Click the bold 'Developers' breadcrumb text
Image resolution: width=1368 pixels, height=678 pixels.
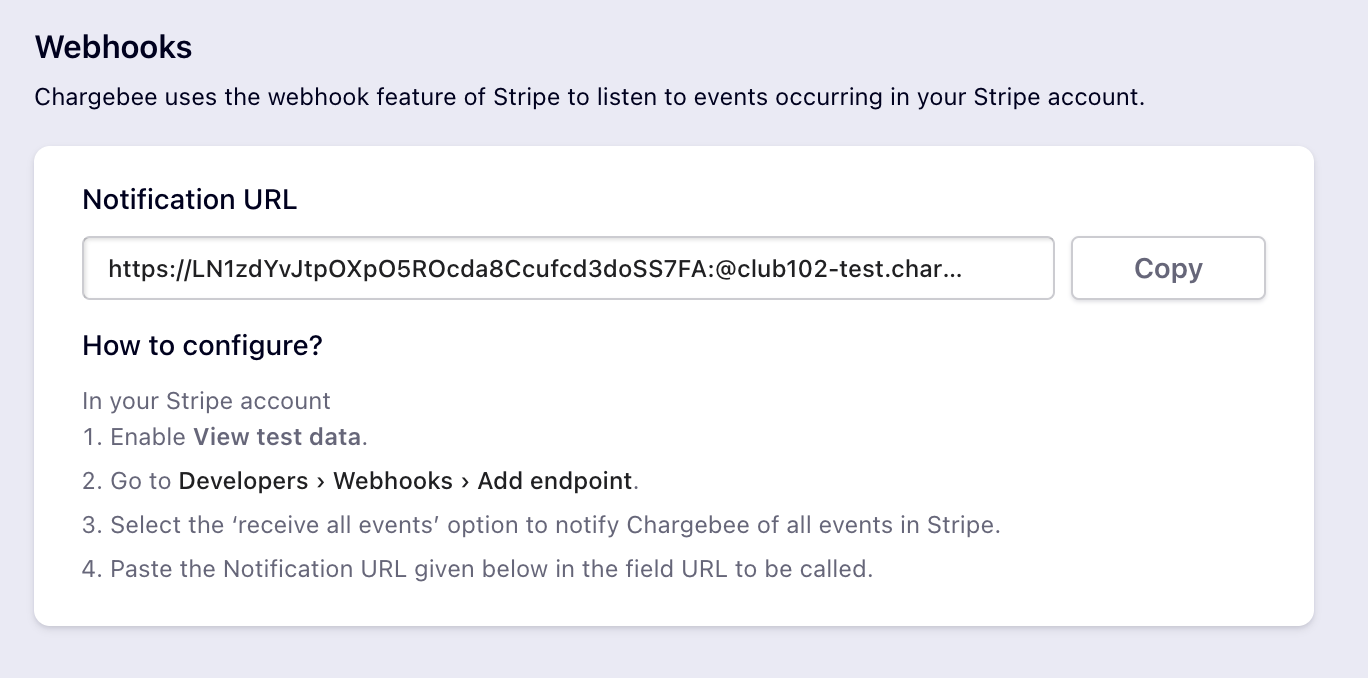click(243, 481)
